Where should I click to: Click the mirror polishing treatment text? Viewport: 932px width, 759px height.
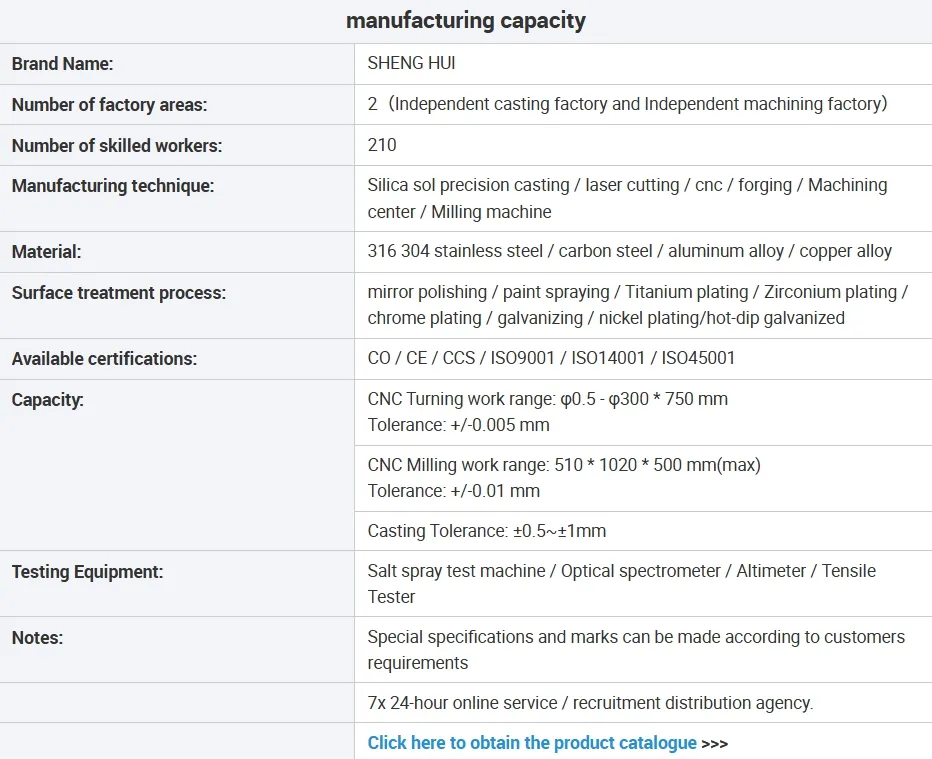point(429,292)
